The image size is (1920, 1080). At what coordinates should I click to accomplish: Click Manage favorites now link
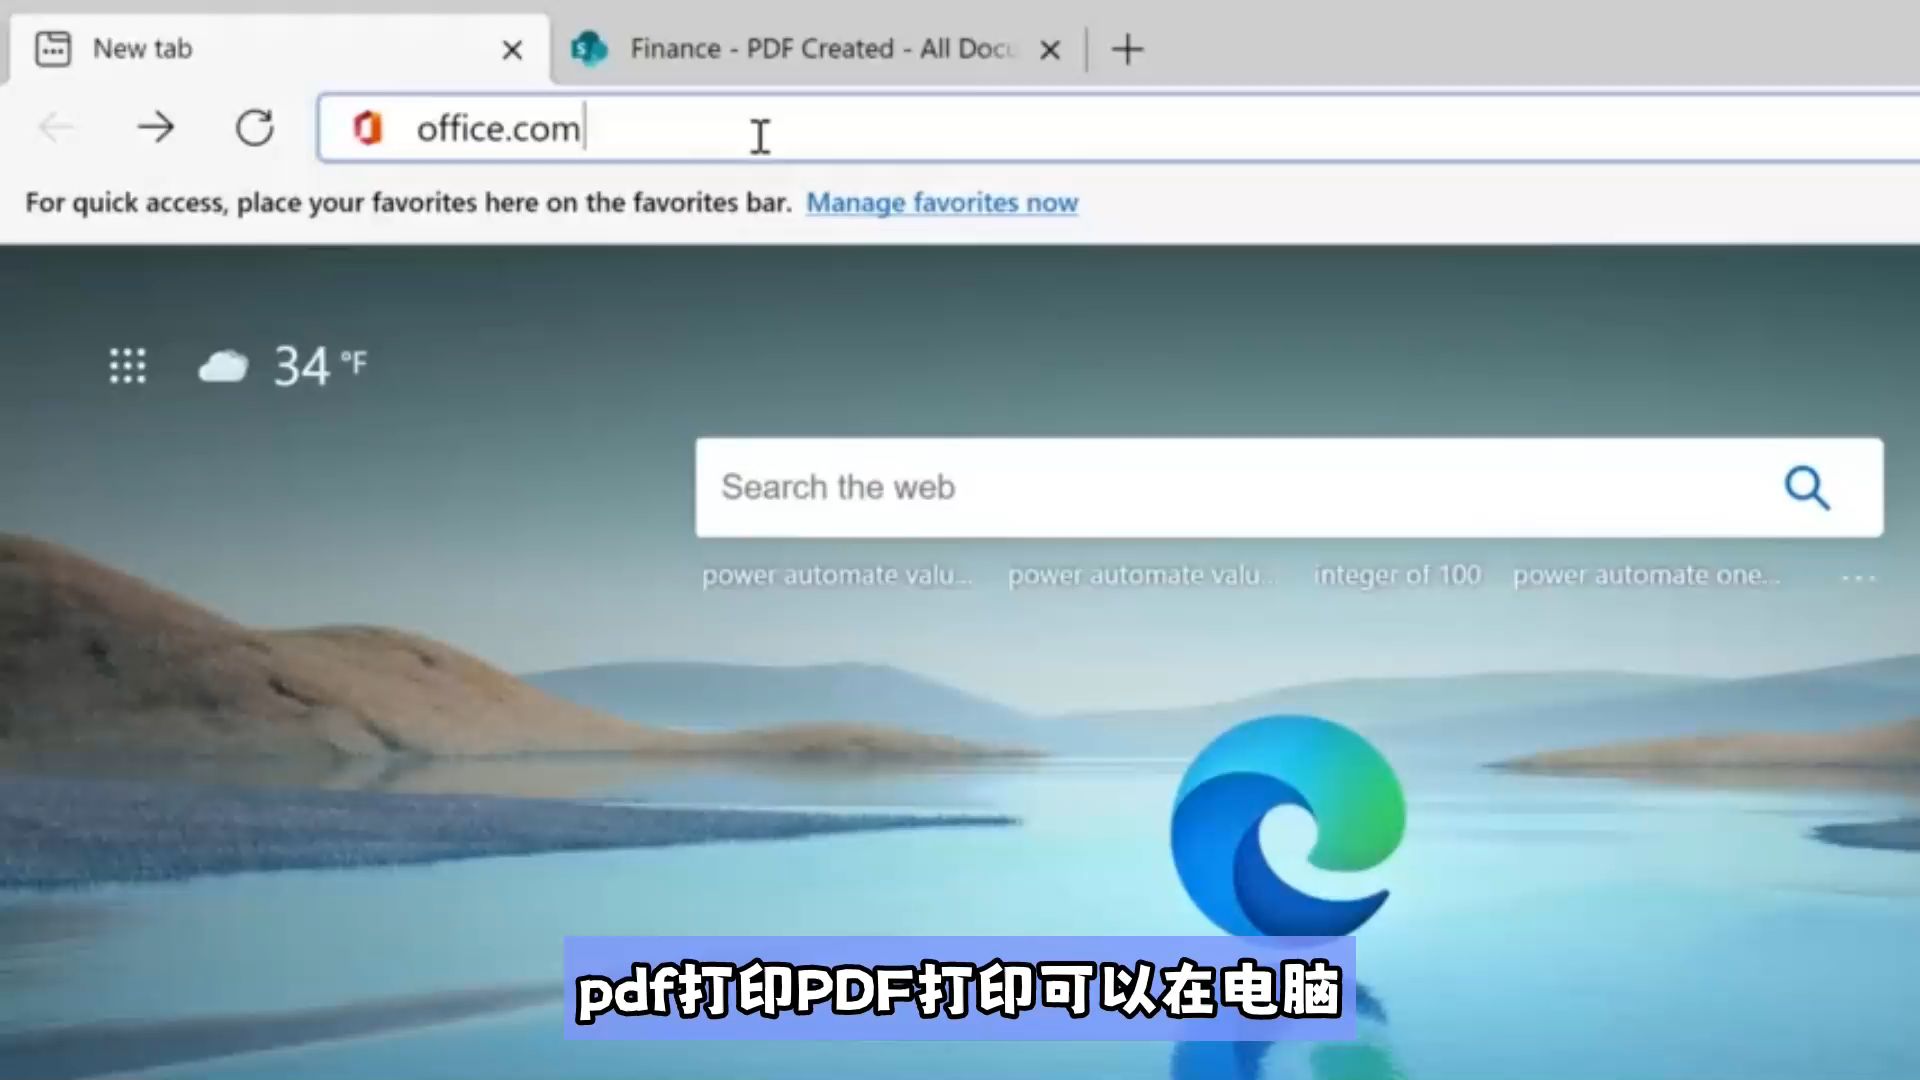(x=942, y=202)
